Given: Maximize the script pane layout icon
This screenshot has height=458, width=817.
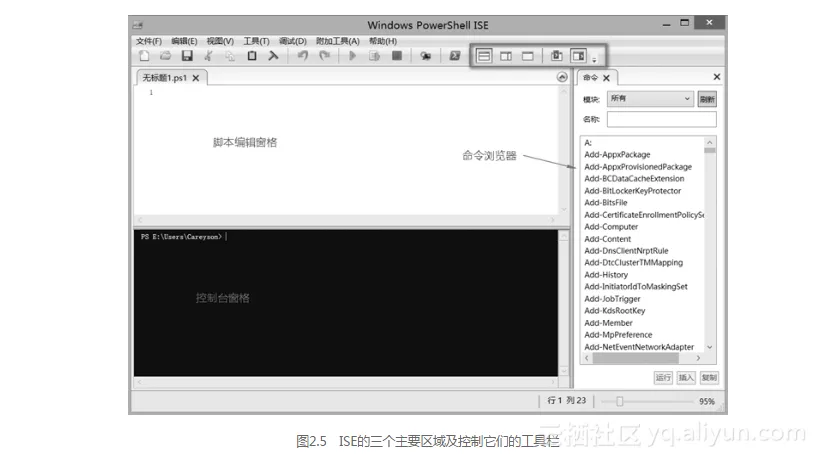Looking at the screenshot, I should pyautogui.click(x=528, y=56).
